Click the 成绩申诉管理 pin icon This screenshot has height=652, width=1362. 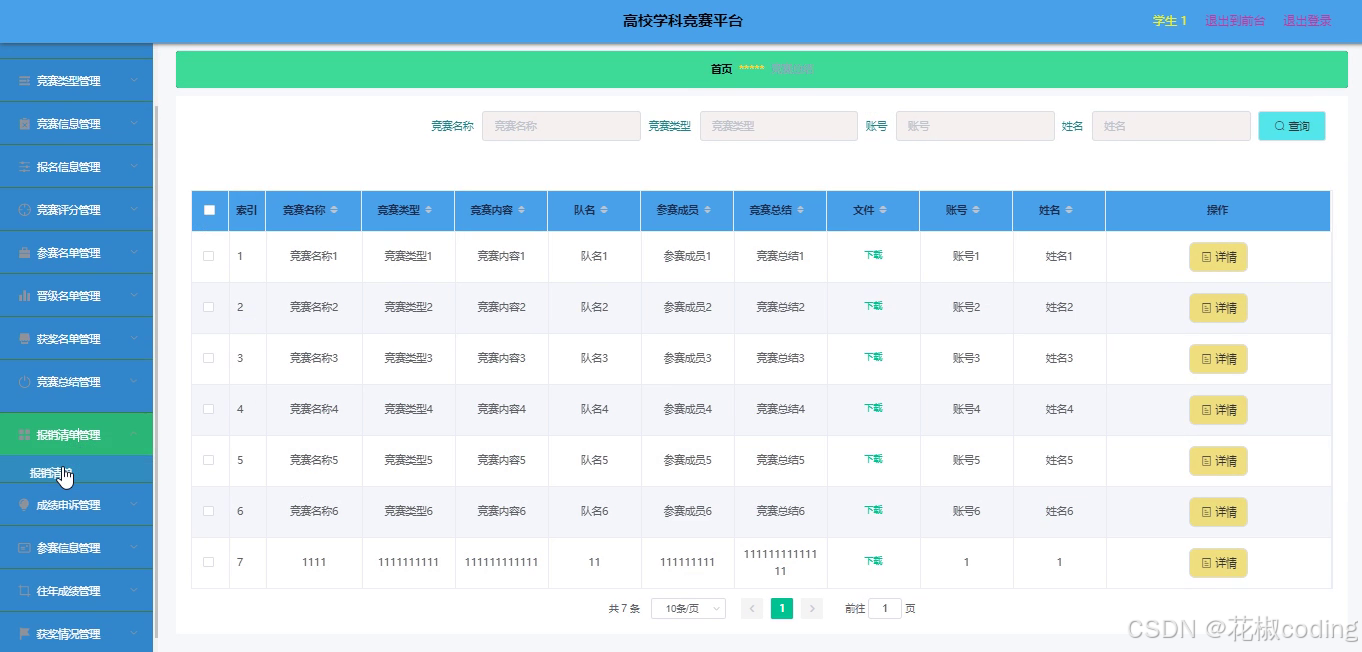24,505
